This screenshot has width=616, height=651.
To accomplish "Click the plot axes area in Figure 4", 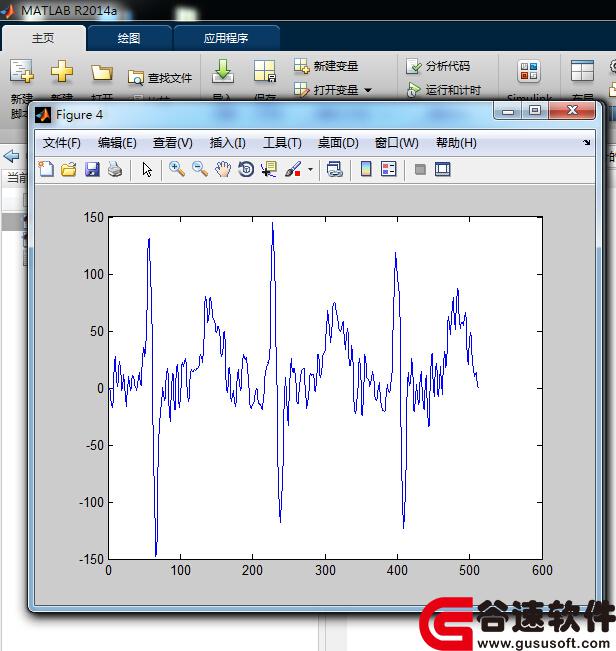I will (325, 388).
